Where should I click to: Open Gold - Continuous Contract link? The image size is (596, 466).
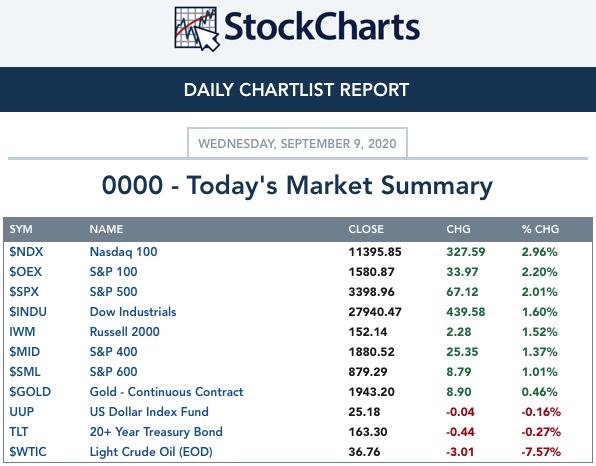(x=166, y=392)
